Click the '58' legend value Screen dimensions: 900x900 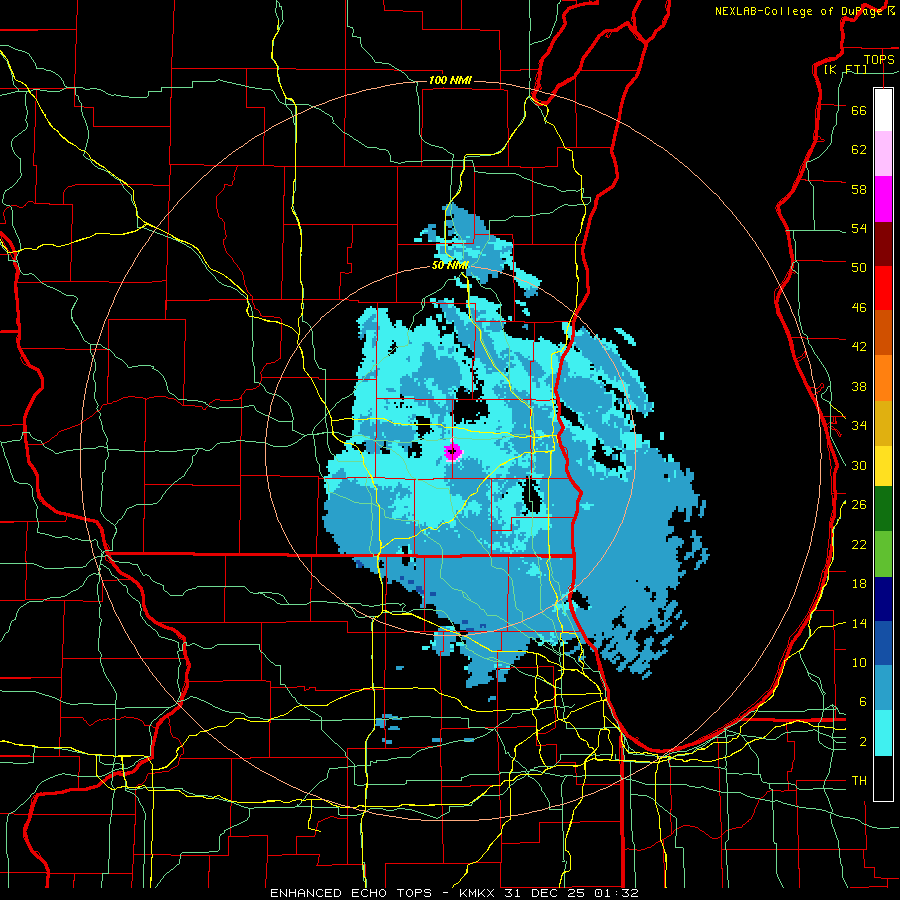pyautogui.click(x=859, y=189)
